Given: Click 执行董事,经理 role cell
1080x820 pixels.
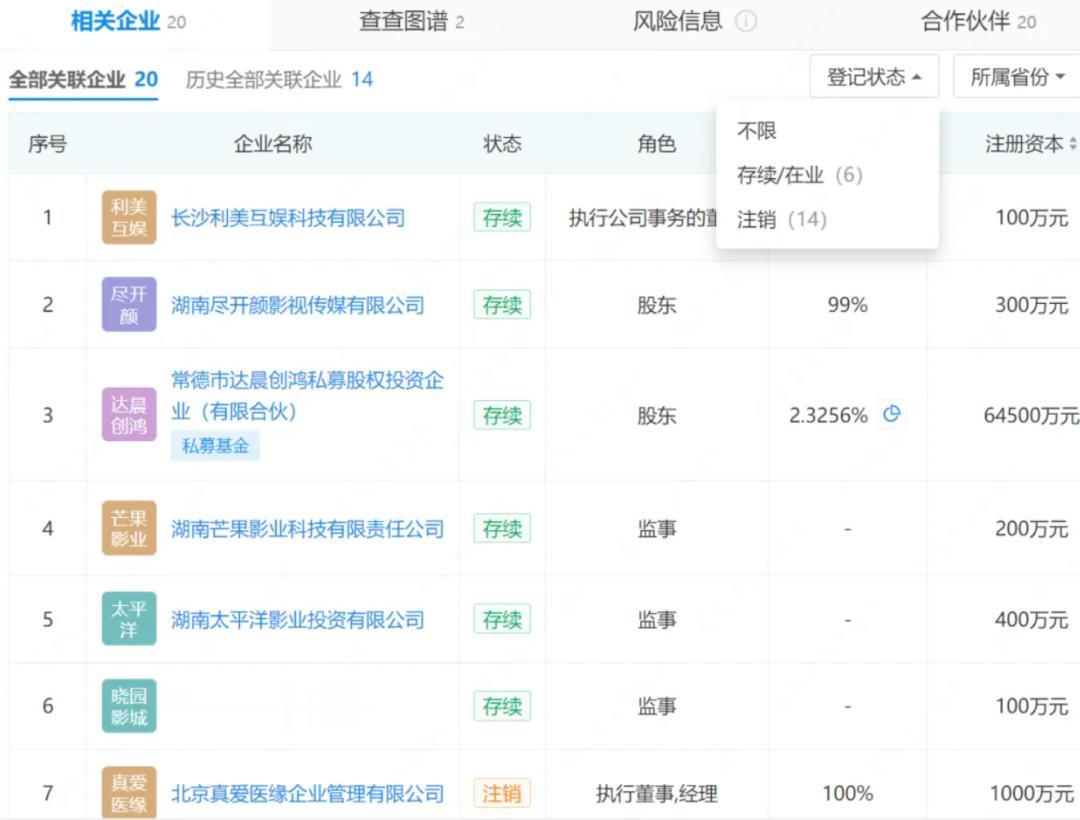Looking at the screenshot, I should 656,794.
